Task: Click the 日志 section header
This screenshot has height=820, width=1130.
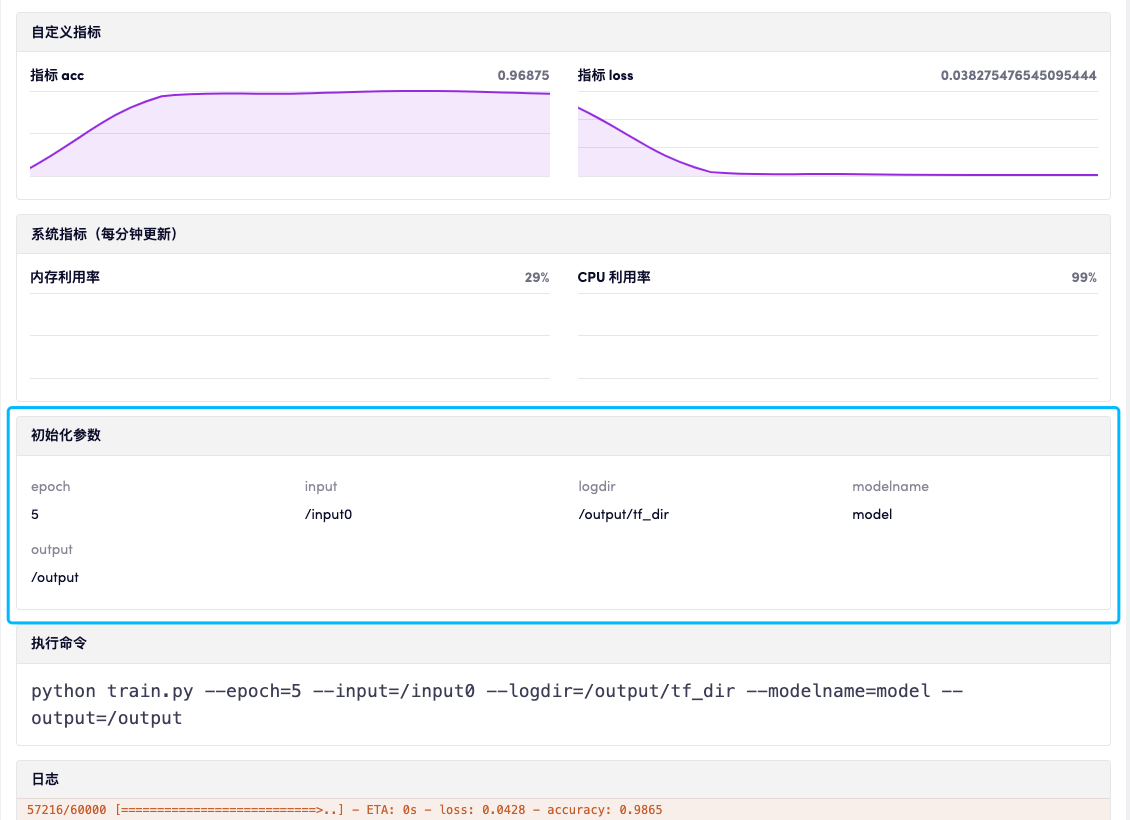Action: pyautogui.click(x=45, y=778)
